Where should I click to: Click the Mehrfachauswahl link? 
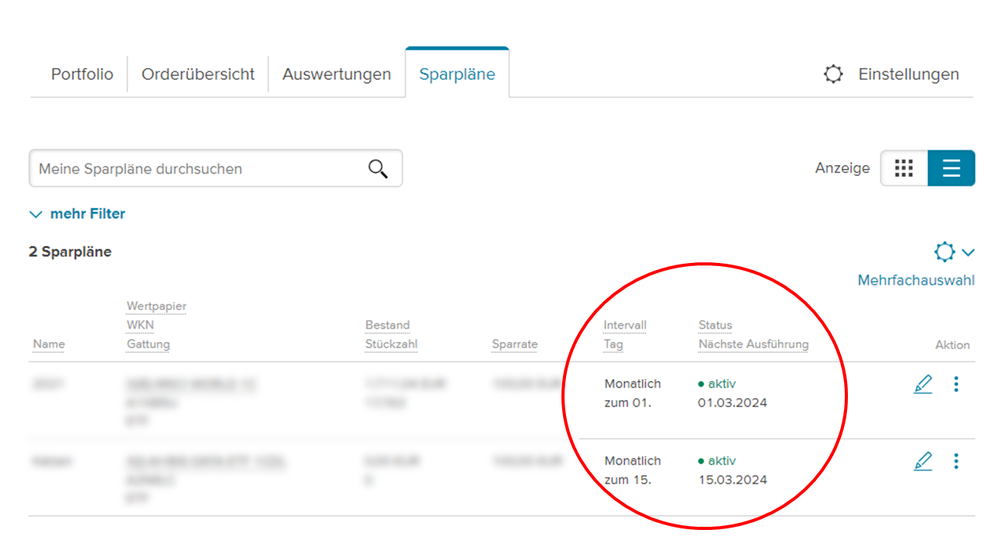pos(916,280)
